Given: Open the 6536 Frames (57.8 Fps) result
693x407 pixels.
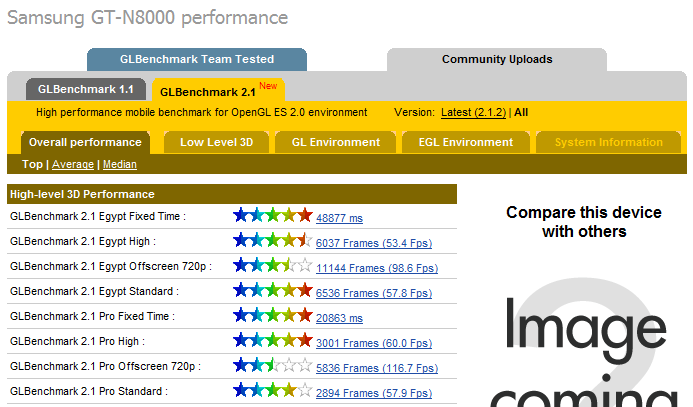Looking at the screenshot, I should 374,293.
